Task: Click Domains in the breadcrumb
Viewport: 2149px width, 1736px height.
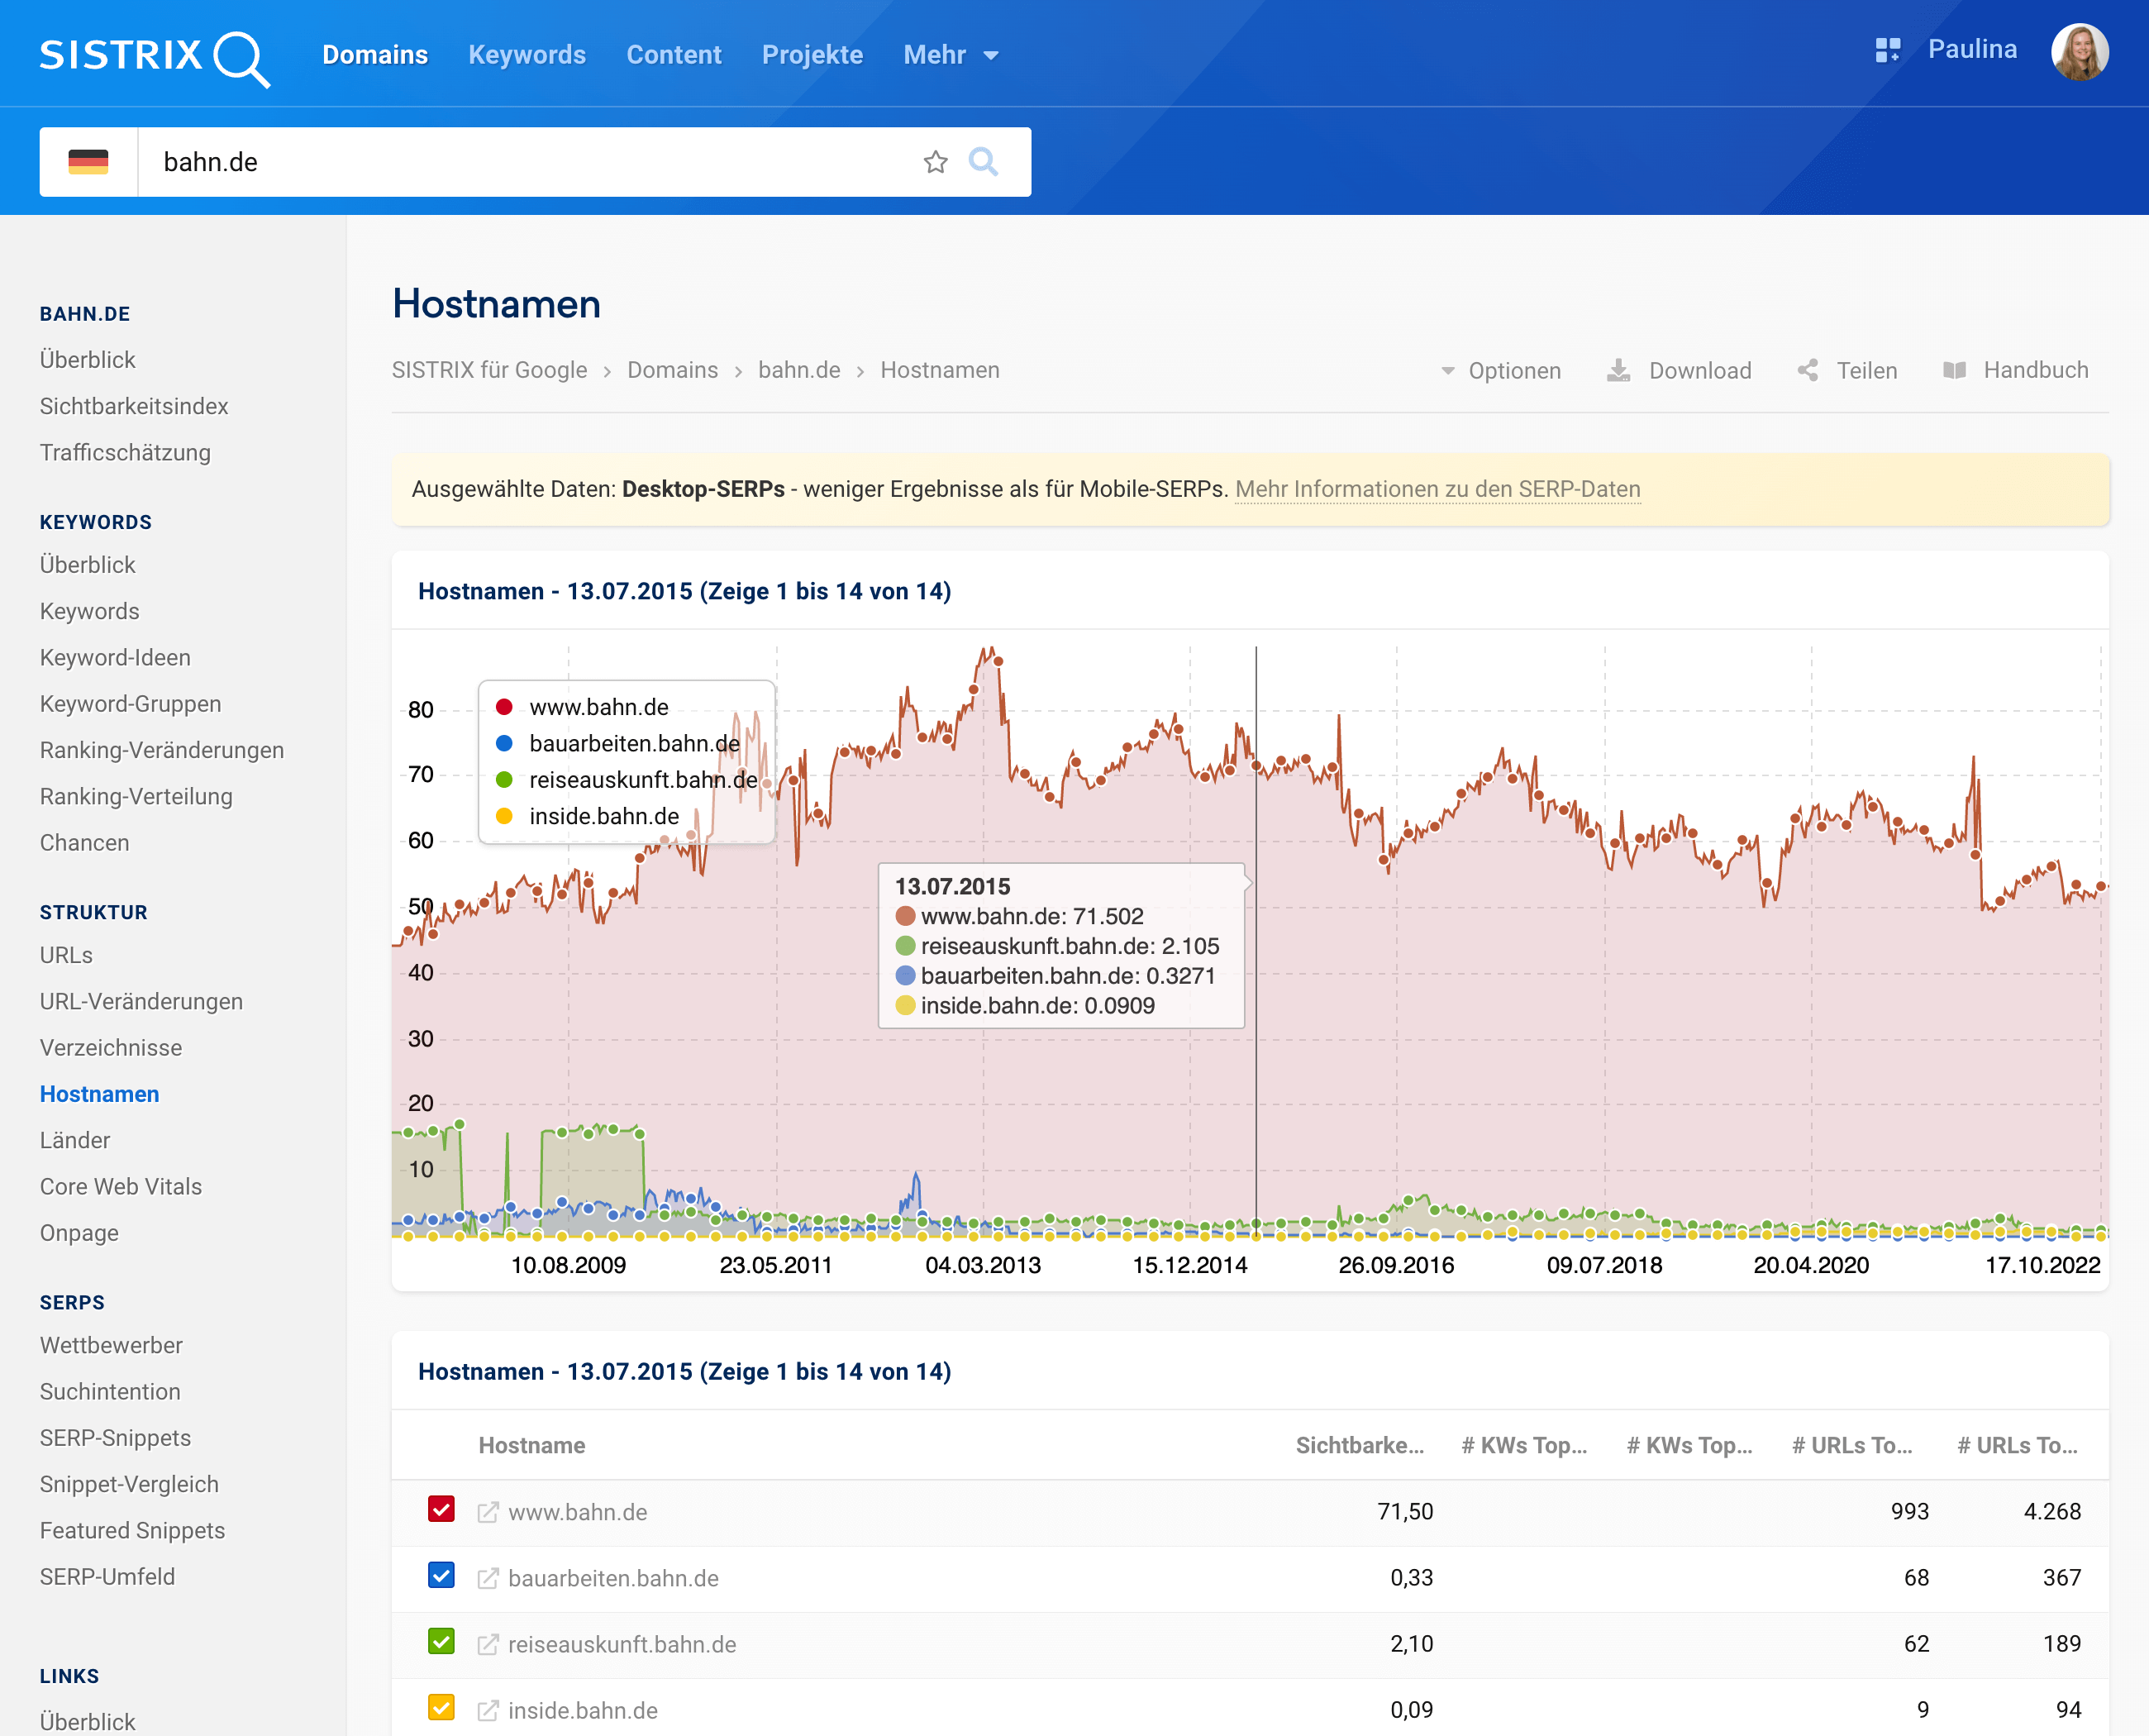Action: (x=672, y=370)
